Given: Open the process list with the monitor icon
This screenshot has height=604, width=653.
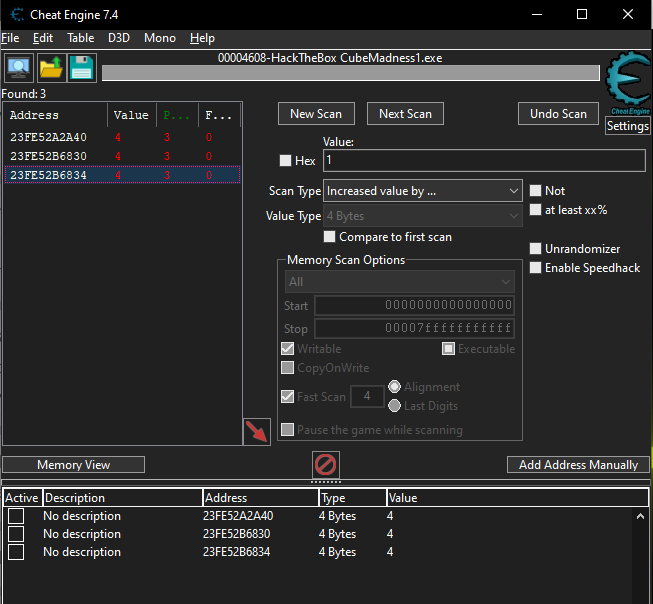Looking at the screenshot, I should (x=19, y=68).
